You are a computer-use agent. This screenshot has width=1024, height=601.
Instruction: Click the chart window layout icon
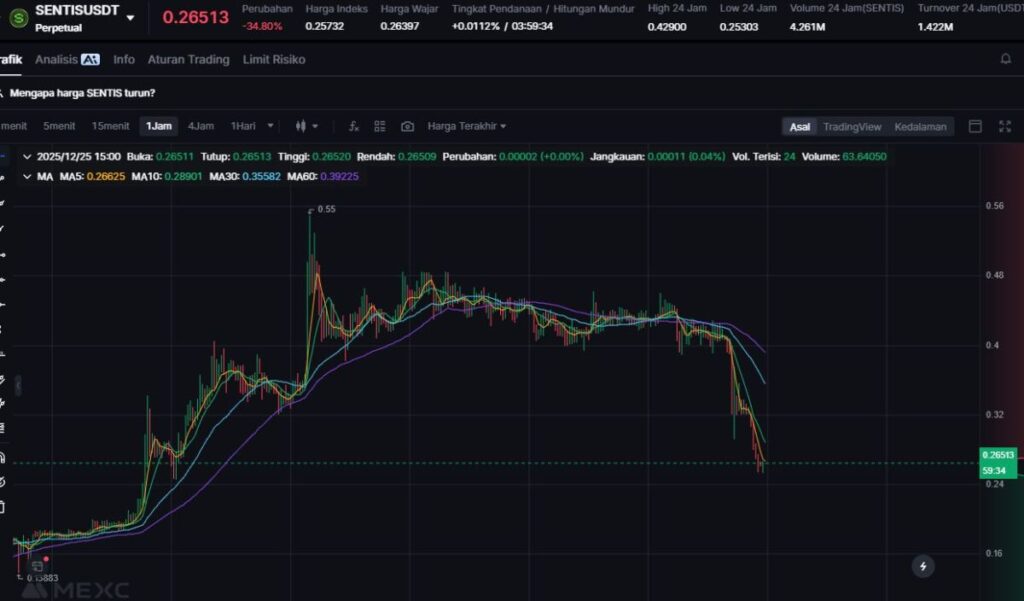[x=975, y=127]
